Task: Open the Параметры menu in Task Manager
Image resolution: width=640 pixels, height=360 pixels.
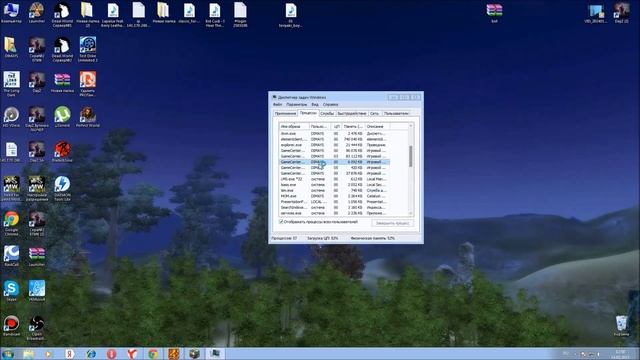Action: tap(296, 104)
